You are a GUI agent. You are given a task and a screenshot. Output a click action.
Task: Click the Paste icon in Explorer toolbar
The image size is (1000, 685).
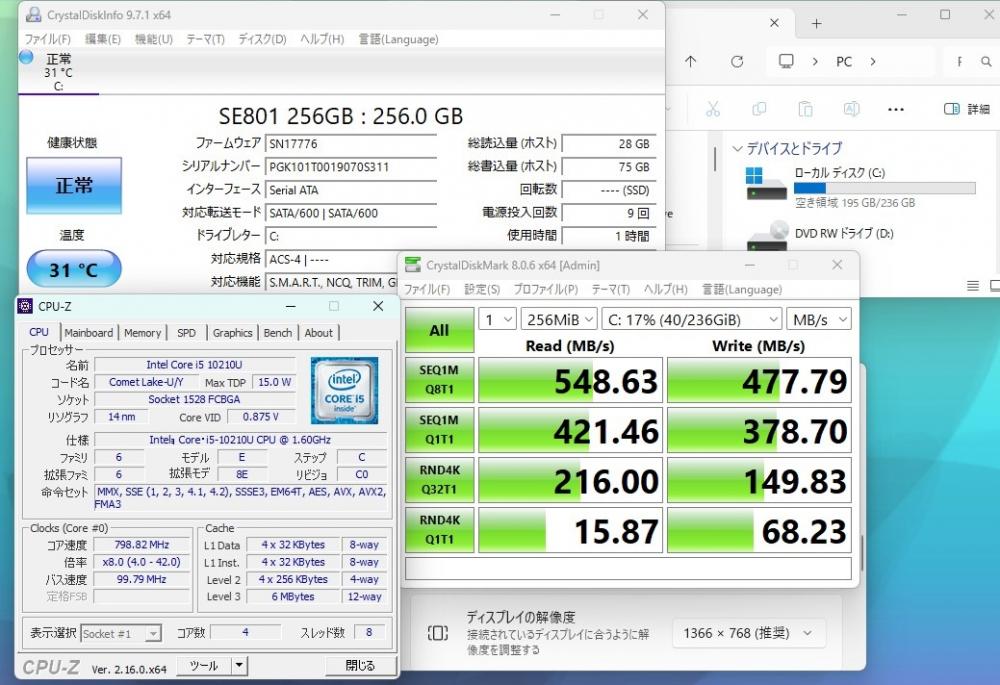point(805,109)
